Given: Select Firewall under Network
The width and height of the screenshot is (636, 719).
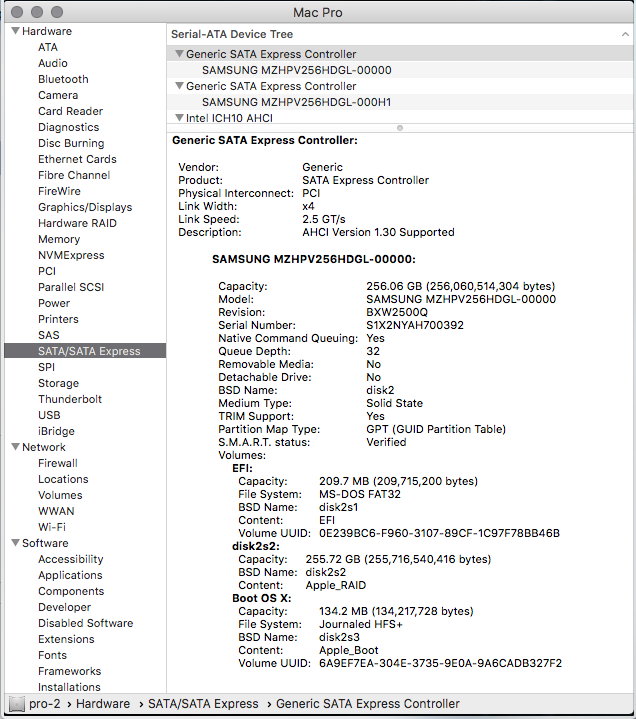Looking at the screenshot, I should (58, 463).
